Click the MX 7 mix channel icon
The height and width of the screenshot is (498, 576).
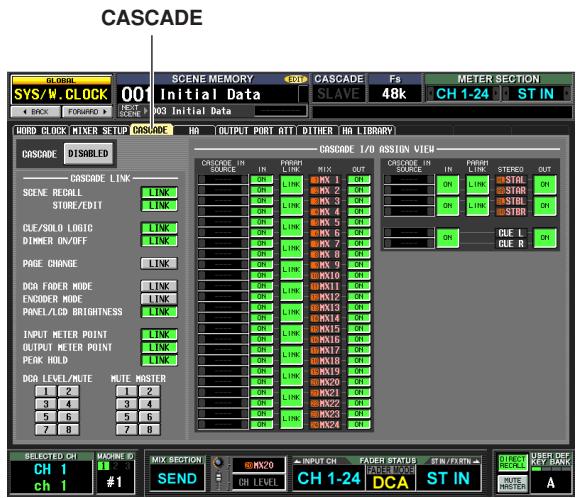315,244
